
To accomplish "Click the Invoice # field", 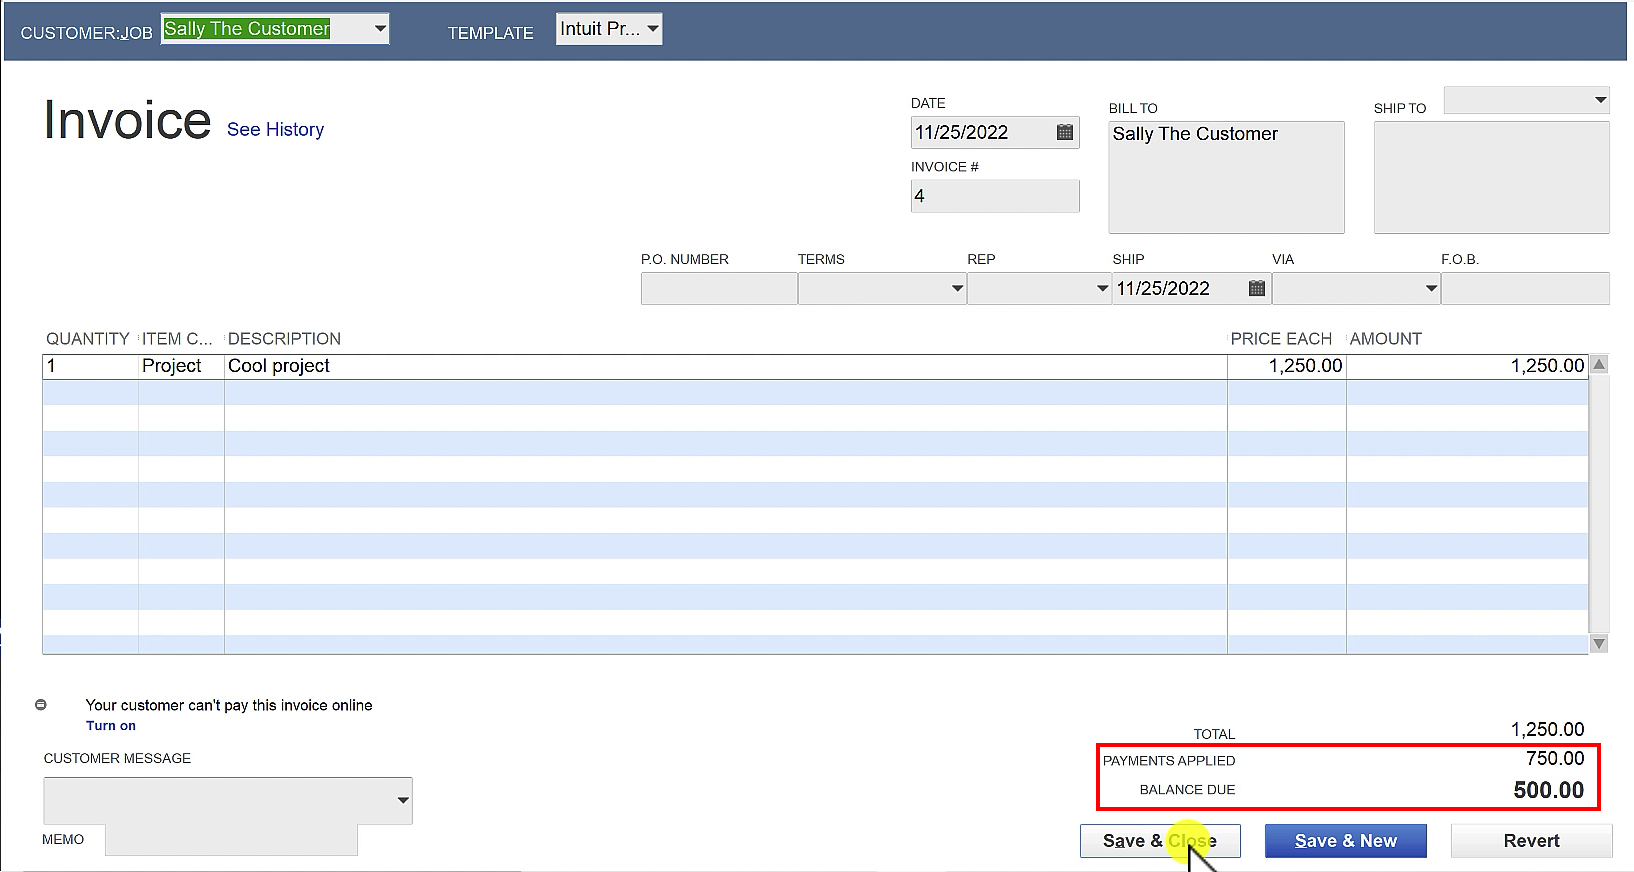I will (995, 196).
